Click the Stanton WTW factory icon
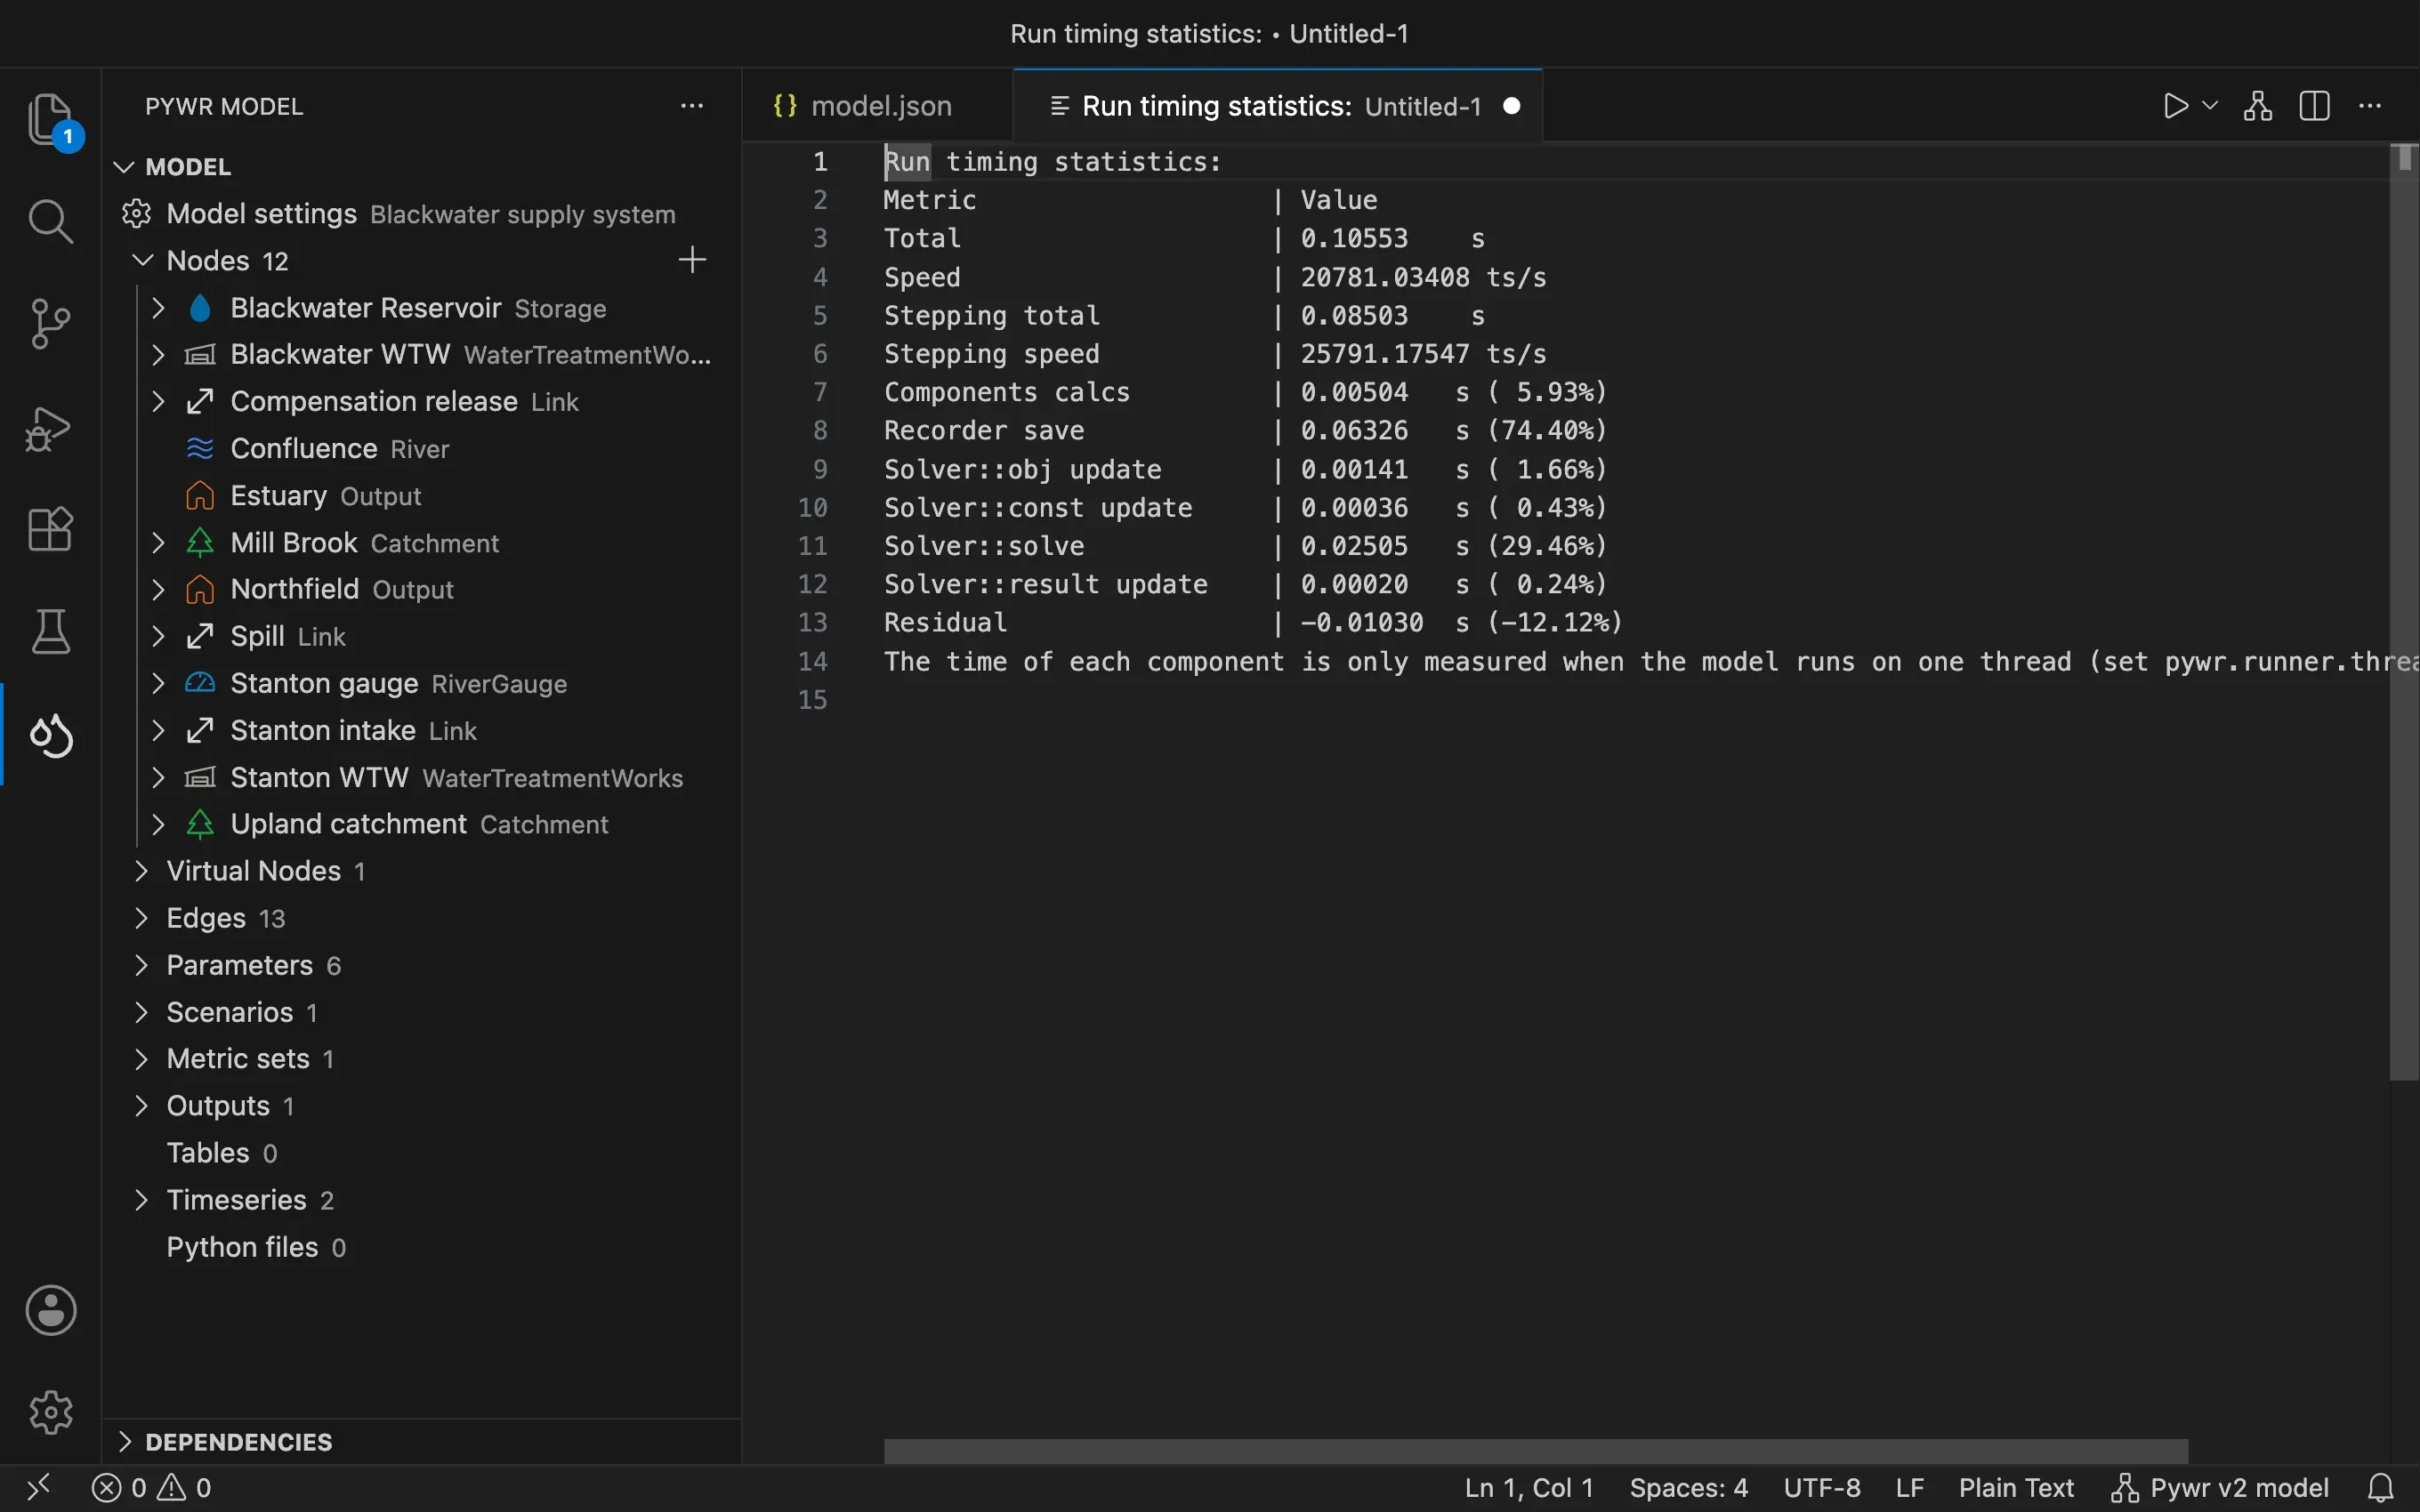Screen dimensions: 2420x1512 [x=200, y=777]
